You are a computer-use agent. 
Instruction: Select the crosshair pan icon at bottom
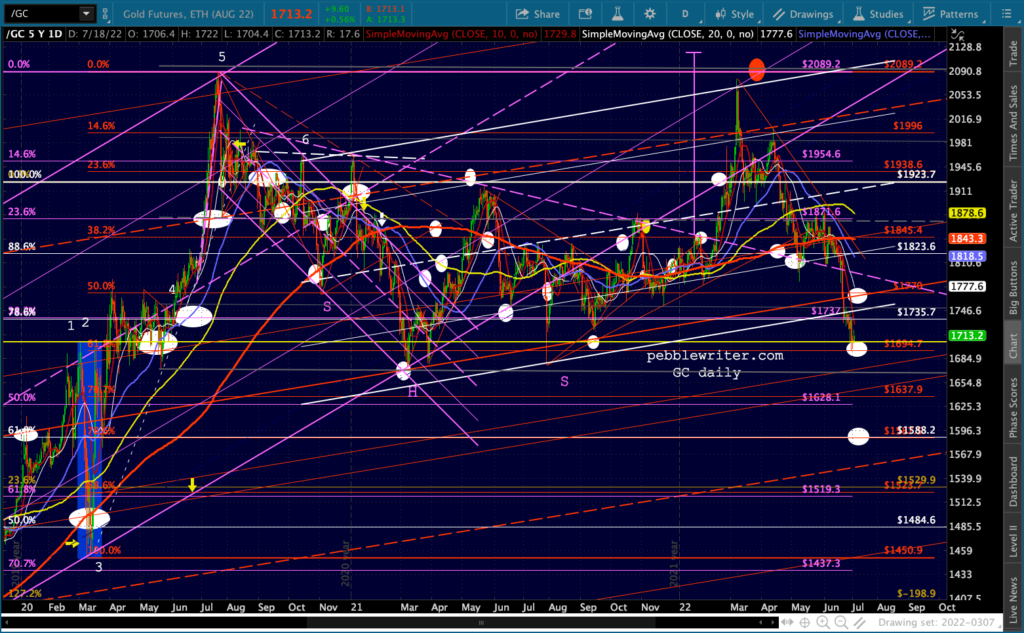pos(805,623)
